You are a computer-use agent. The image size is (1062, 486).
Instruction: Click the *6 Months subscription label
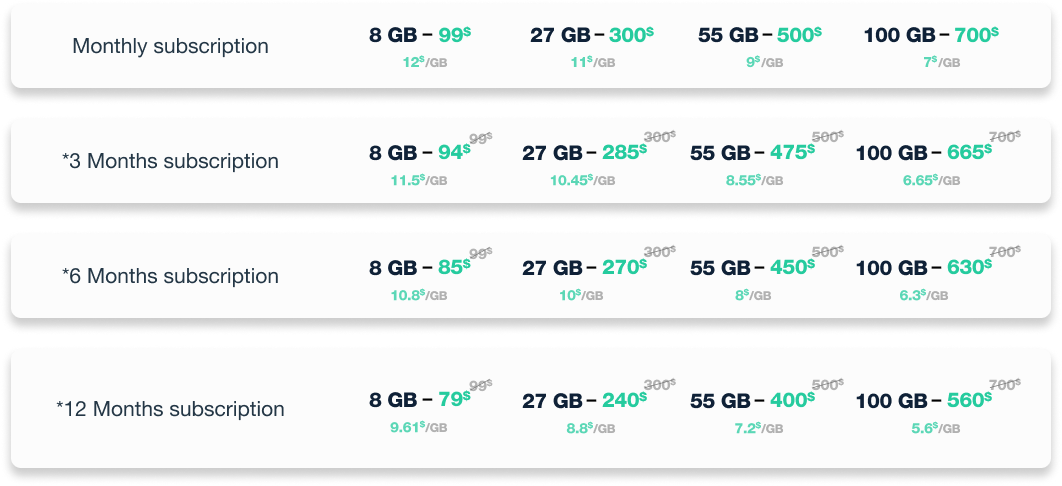170,276
